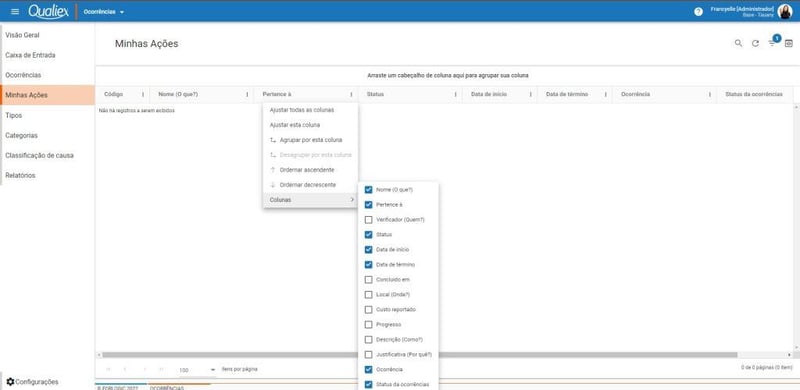This screenshot has height=390, width=800.
Task: Open the search magnifier icon
Action: (x=738, y=43)
